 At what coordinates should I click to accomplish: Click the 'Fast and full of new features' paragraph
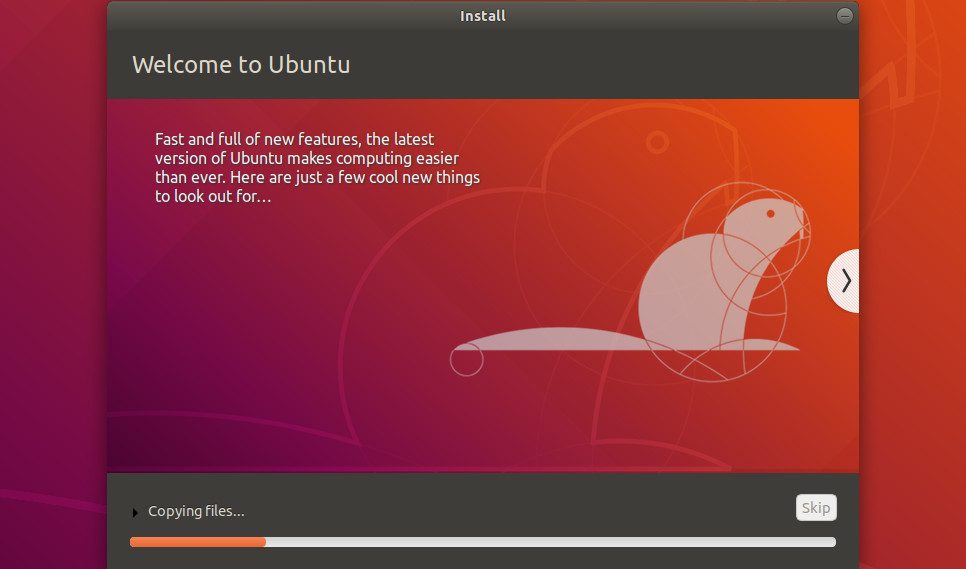point(317,167)
